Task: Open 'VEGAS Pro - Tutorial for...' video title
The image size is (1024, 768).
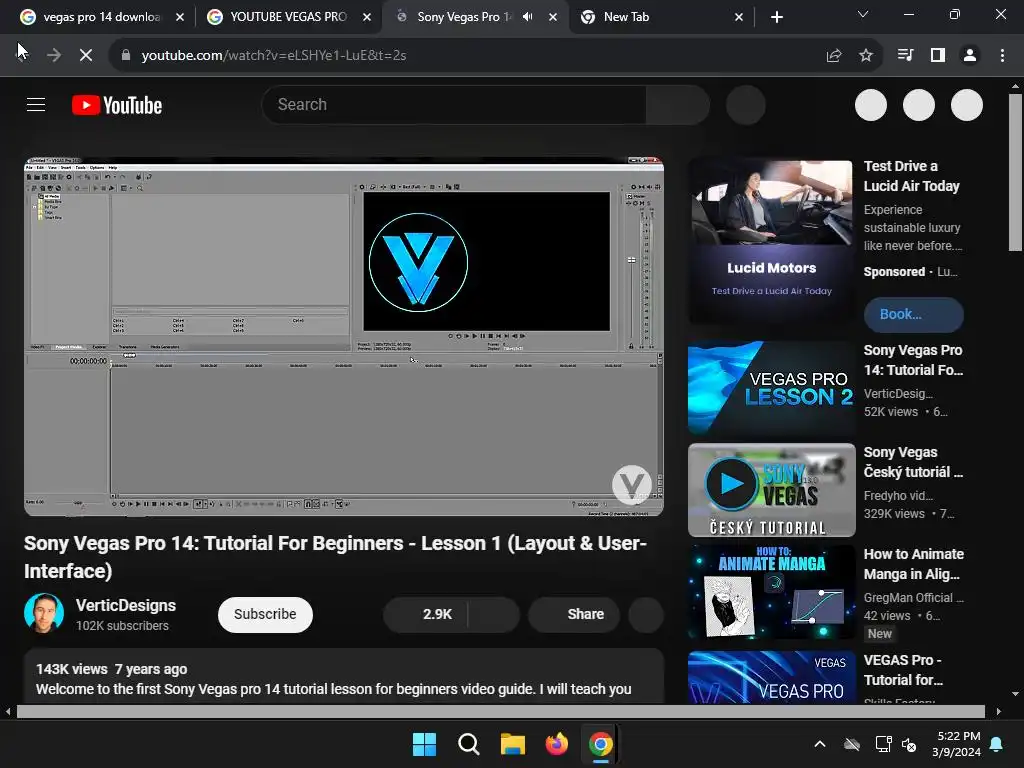Action: coord(903,670)
